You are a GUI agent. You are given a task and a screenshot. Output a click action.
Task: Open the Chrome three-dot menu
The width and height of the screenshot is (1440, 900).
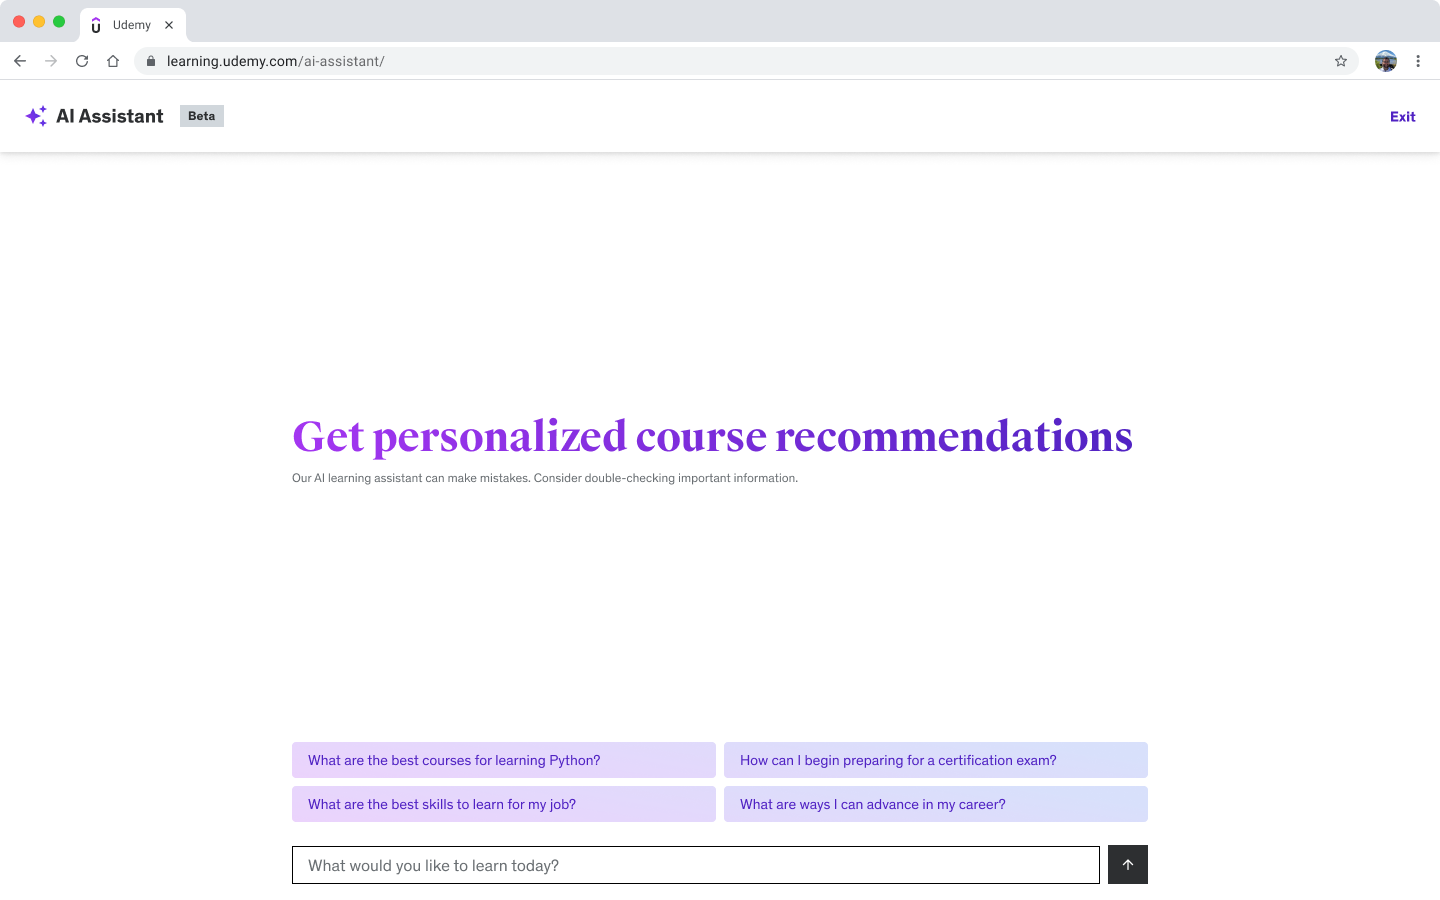coord(1418,61)
